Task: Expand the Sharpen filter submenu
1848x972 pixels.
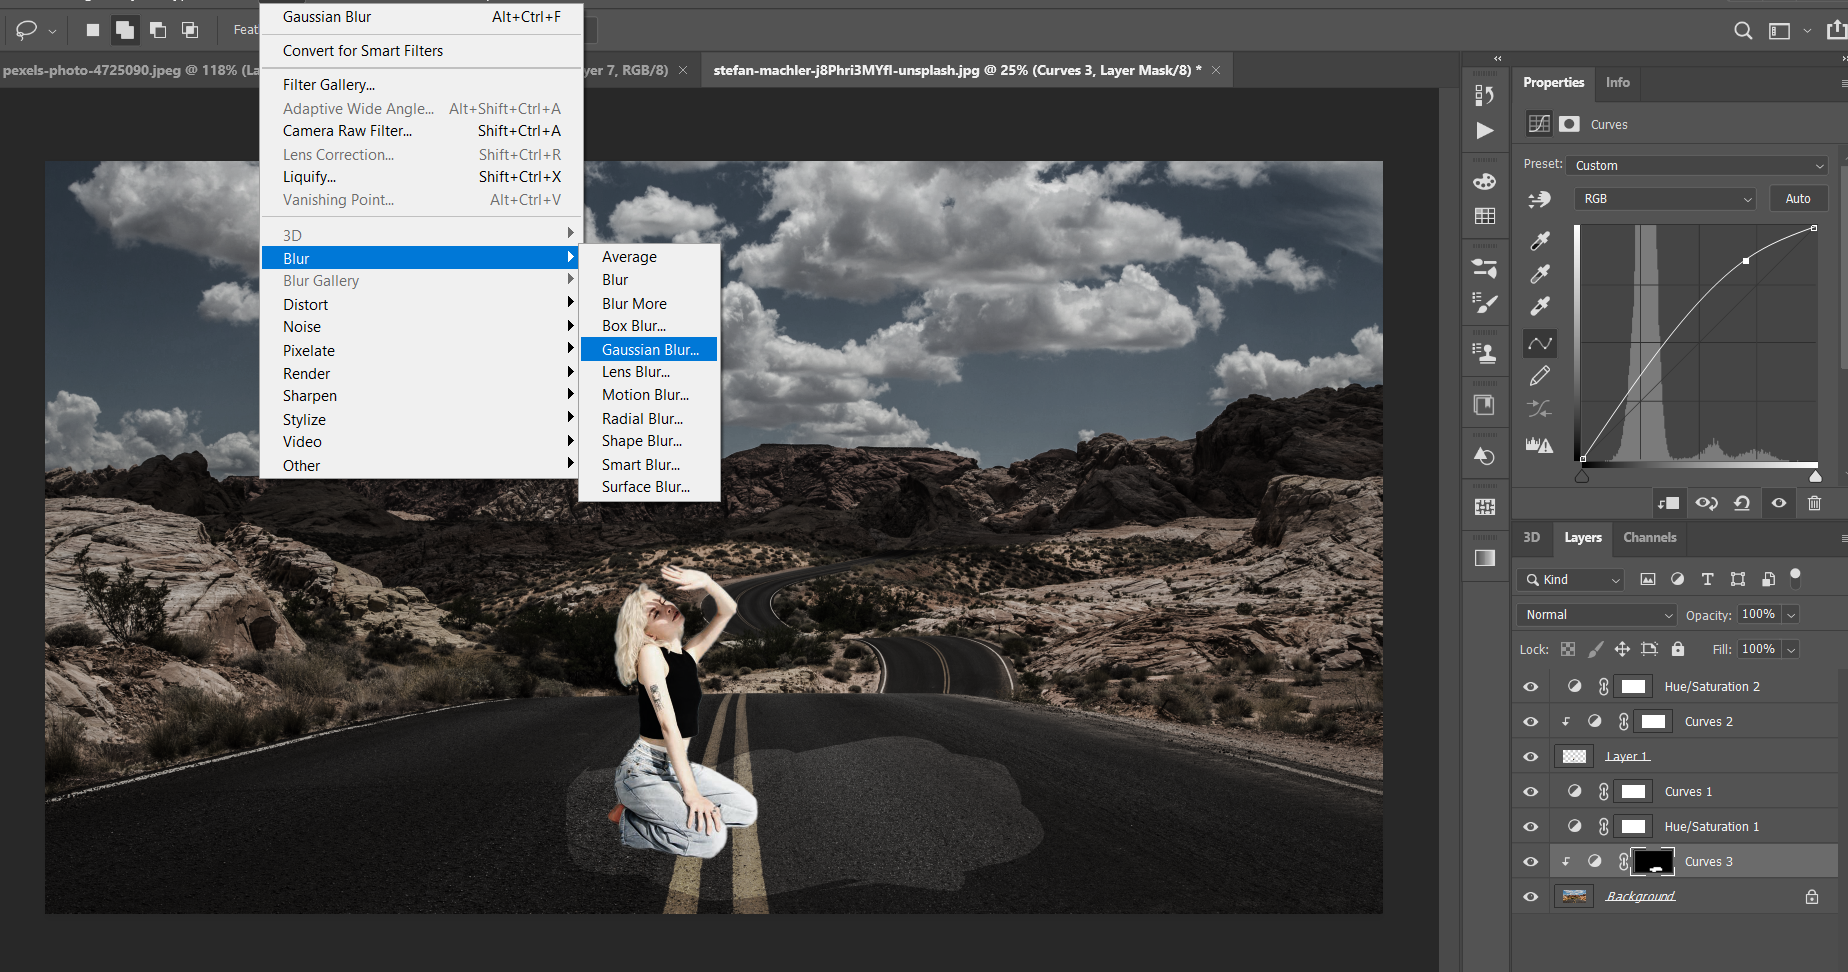Action: 420,396
